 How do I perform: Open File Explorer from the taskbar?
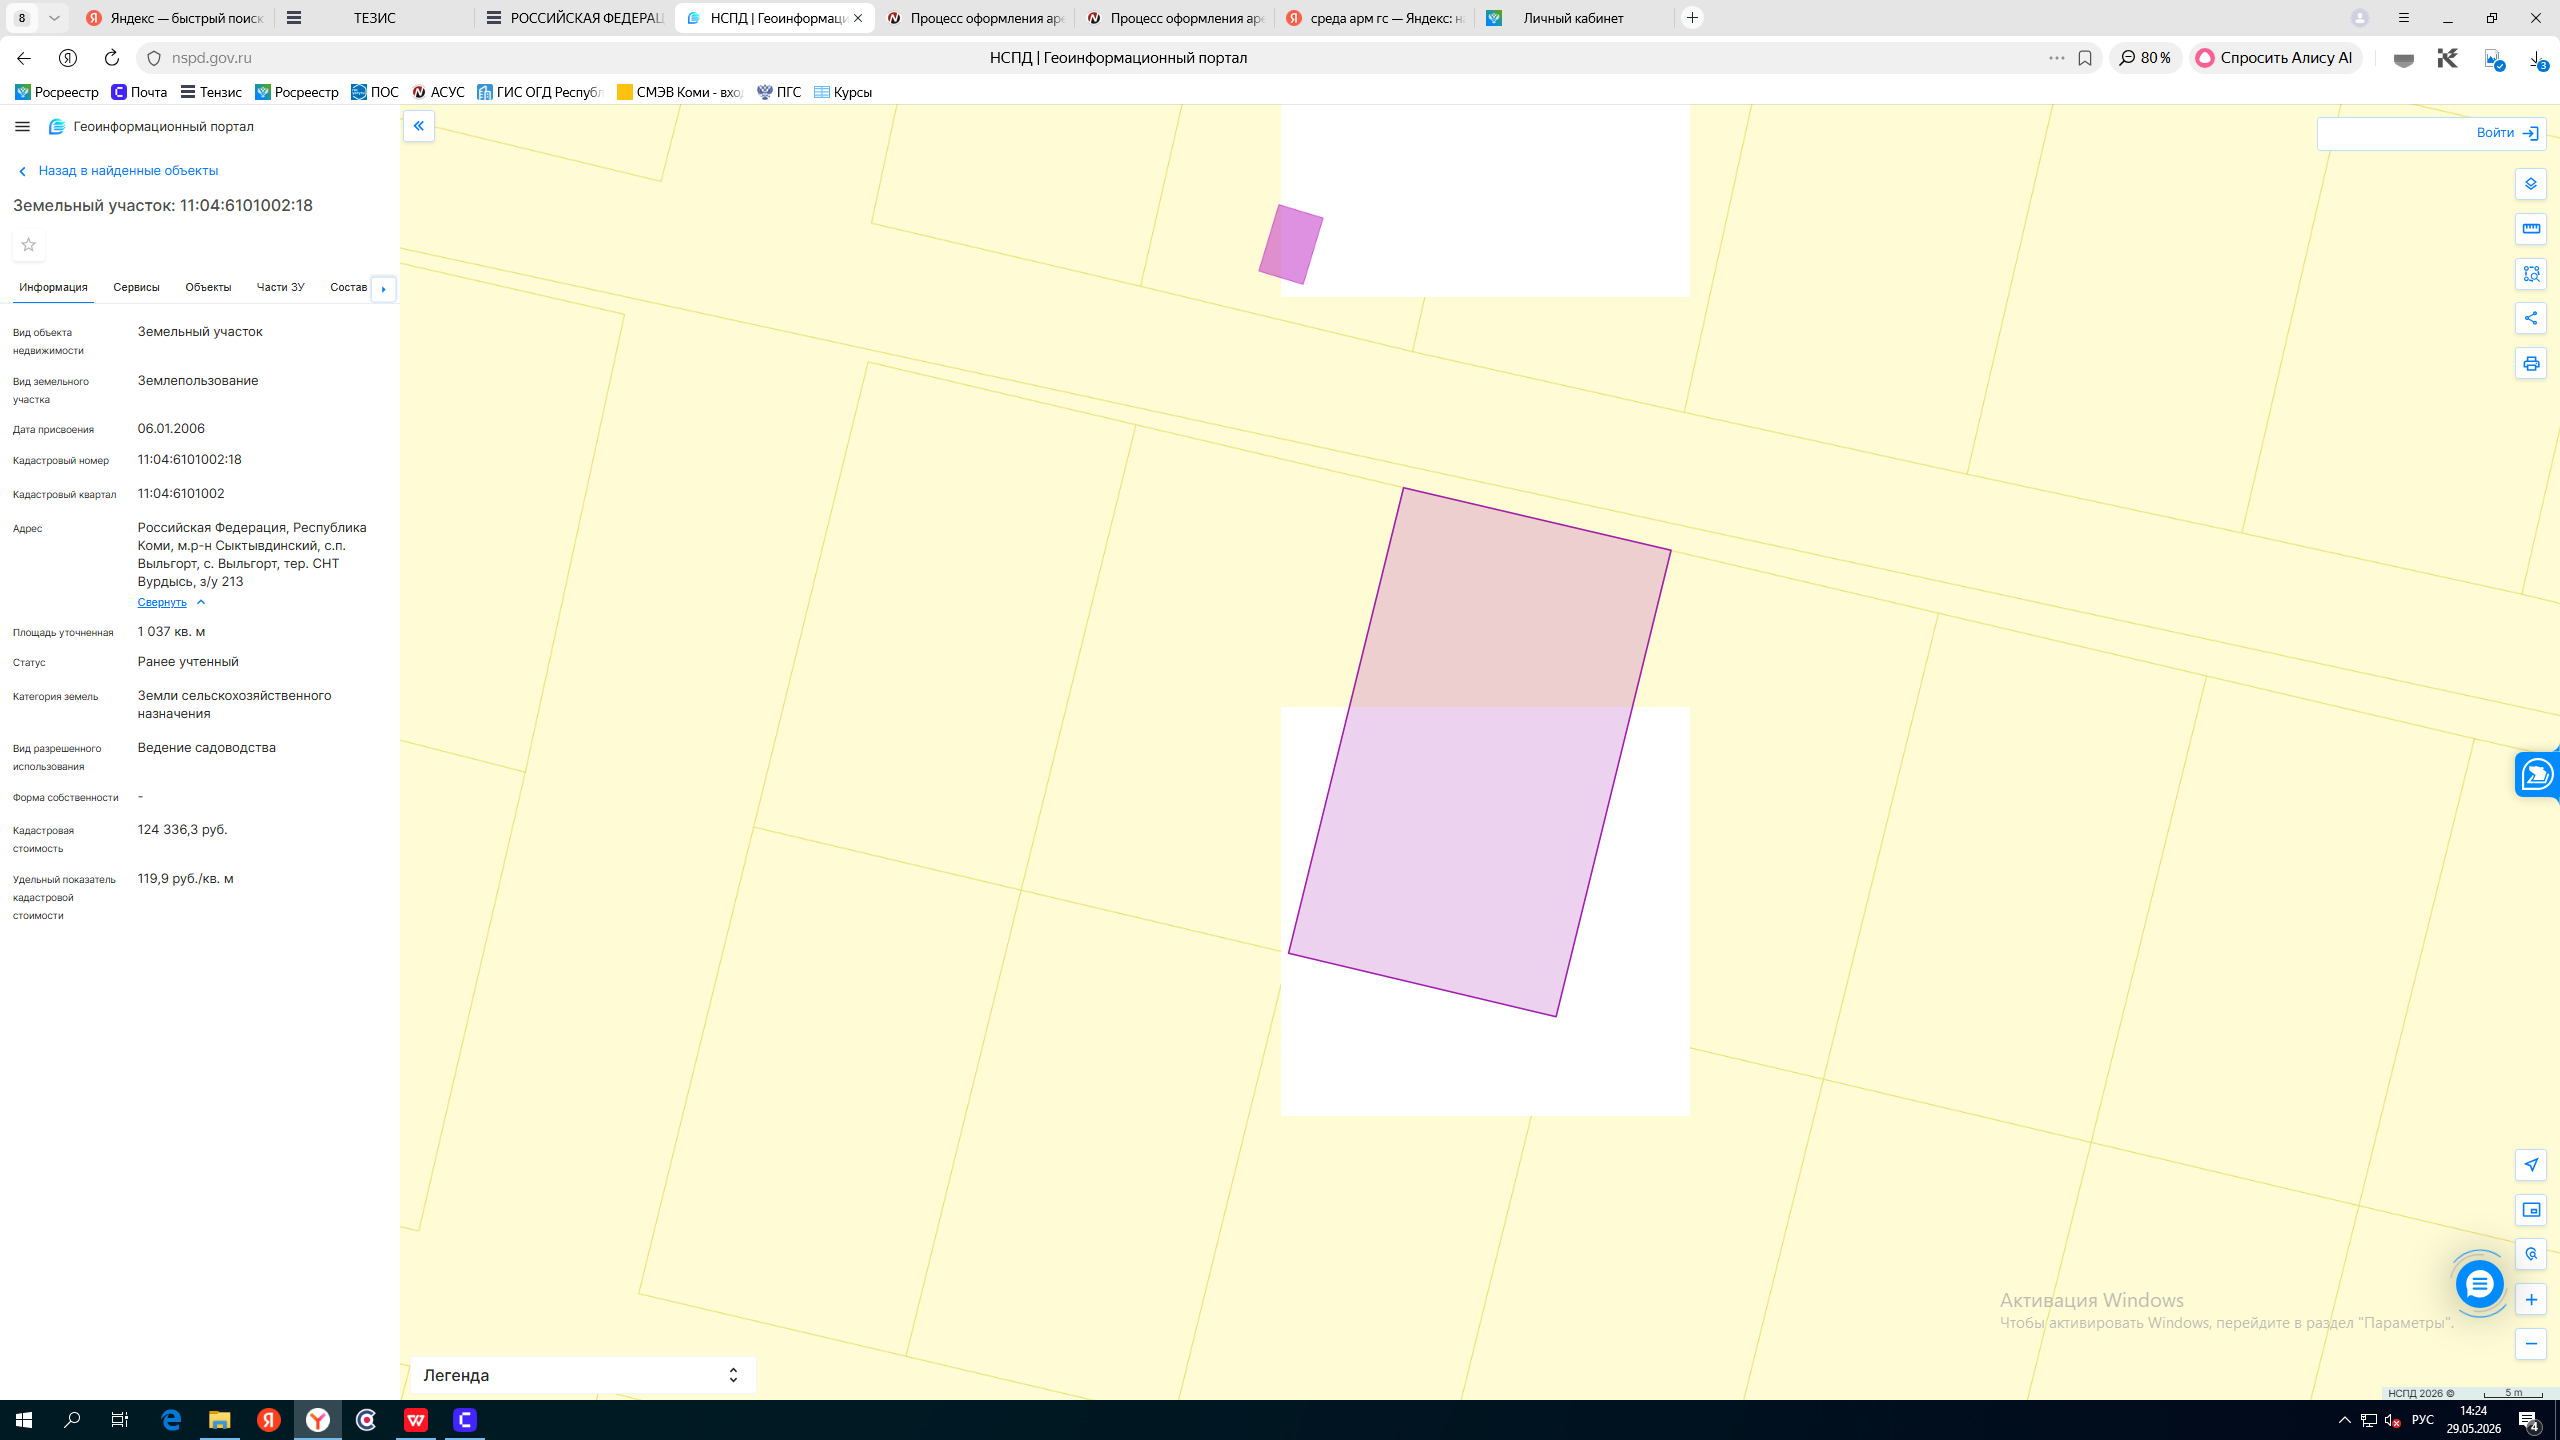pos(220,1420)
